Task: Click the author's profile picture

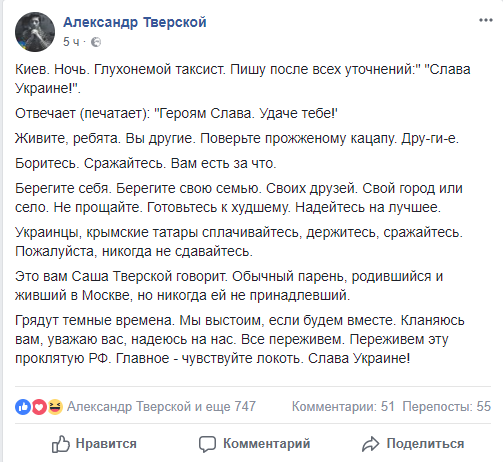Action: (35, 32)
